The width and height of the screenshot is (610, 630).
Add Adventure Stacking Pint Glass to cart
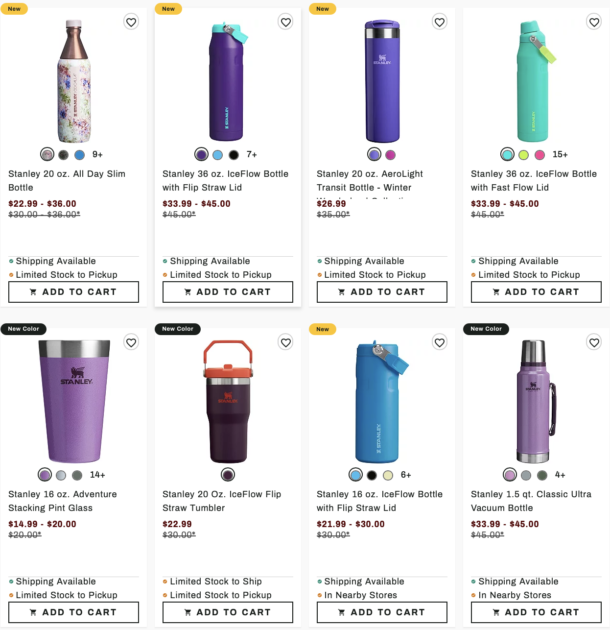pos(79,612)
